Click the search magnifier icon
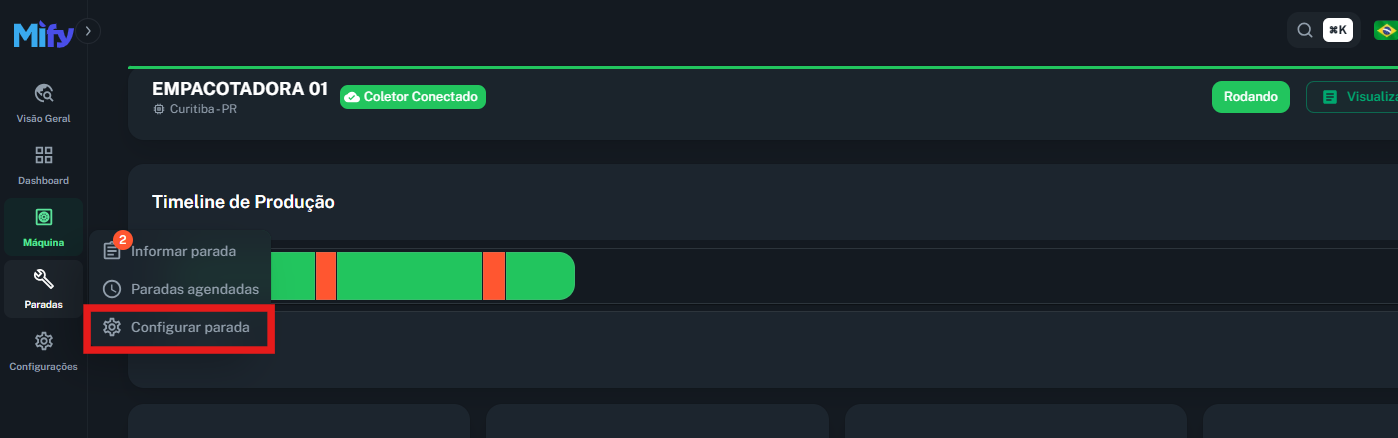1398x438 pixels. [1304, 30]
